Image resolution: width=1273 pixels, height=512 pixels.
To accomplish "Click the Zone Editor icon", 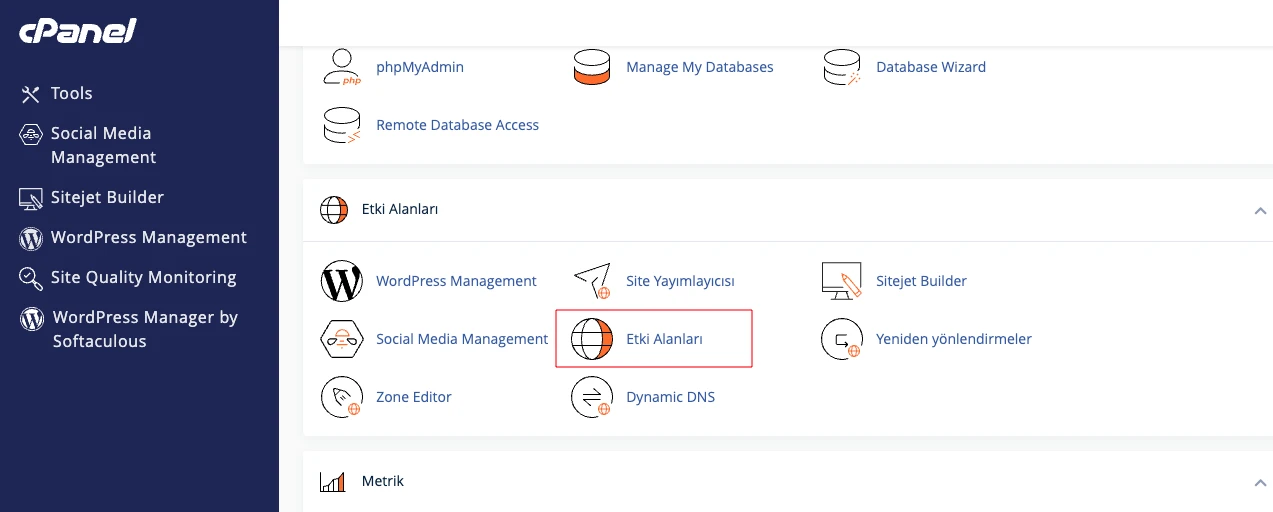I will (x=342, y=397).
